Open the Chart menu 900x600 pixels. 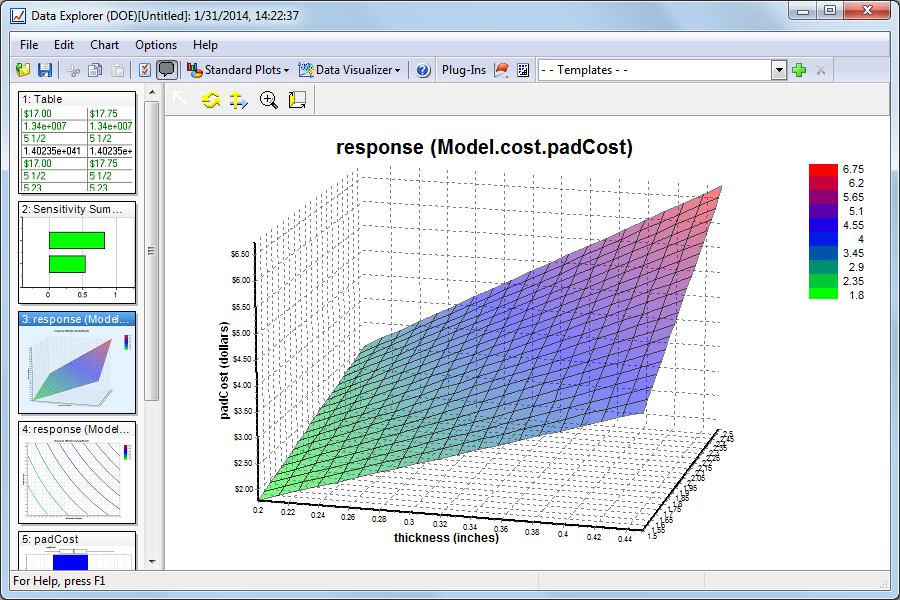pyautogui.click(x=104, y=45)
